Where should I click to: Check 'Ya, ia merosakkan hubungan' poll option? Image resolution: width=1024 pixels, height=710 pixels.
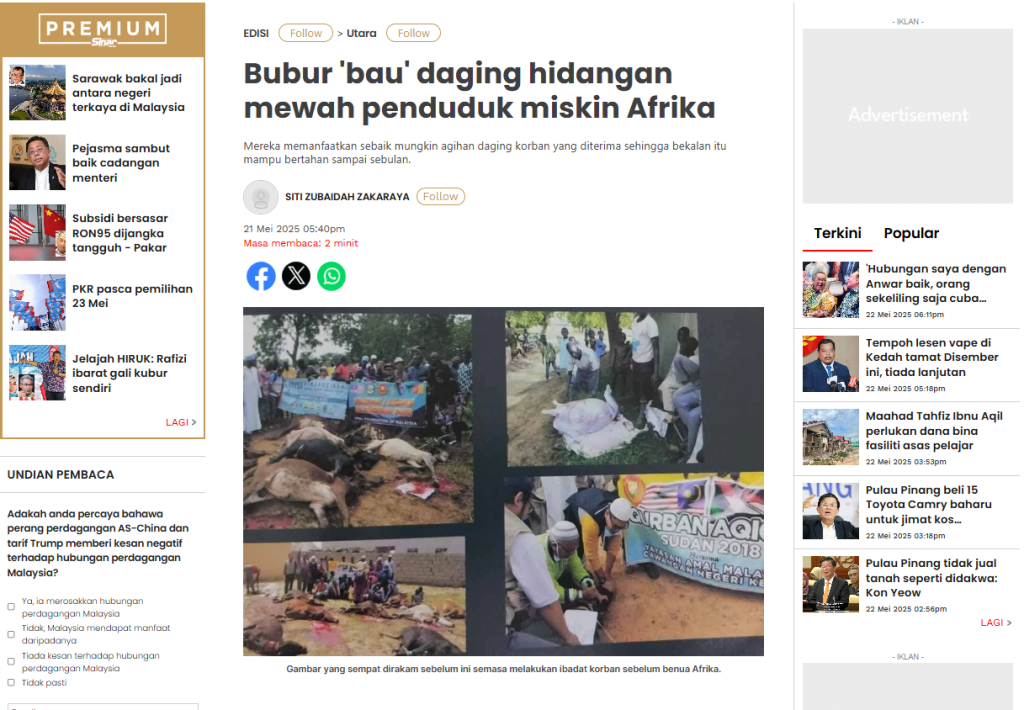coord(11,607)
